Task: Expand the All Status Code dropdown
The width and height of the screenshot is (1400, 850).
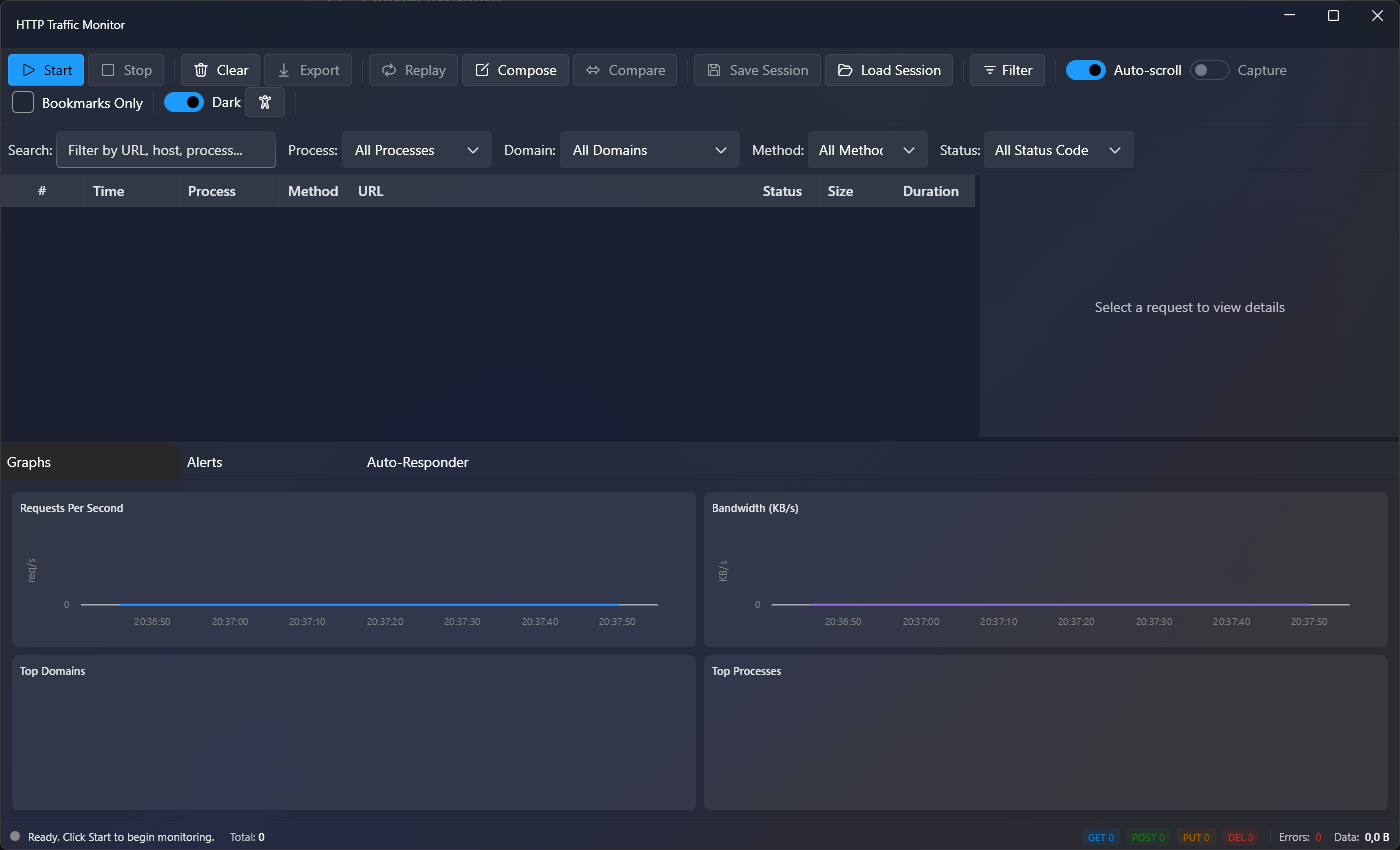Action: point(1059,150)
